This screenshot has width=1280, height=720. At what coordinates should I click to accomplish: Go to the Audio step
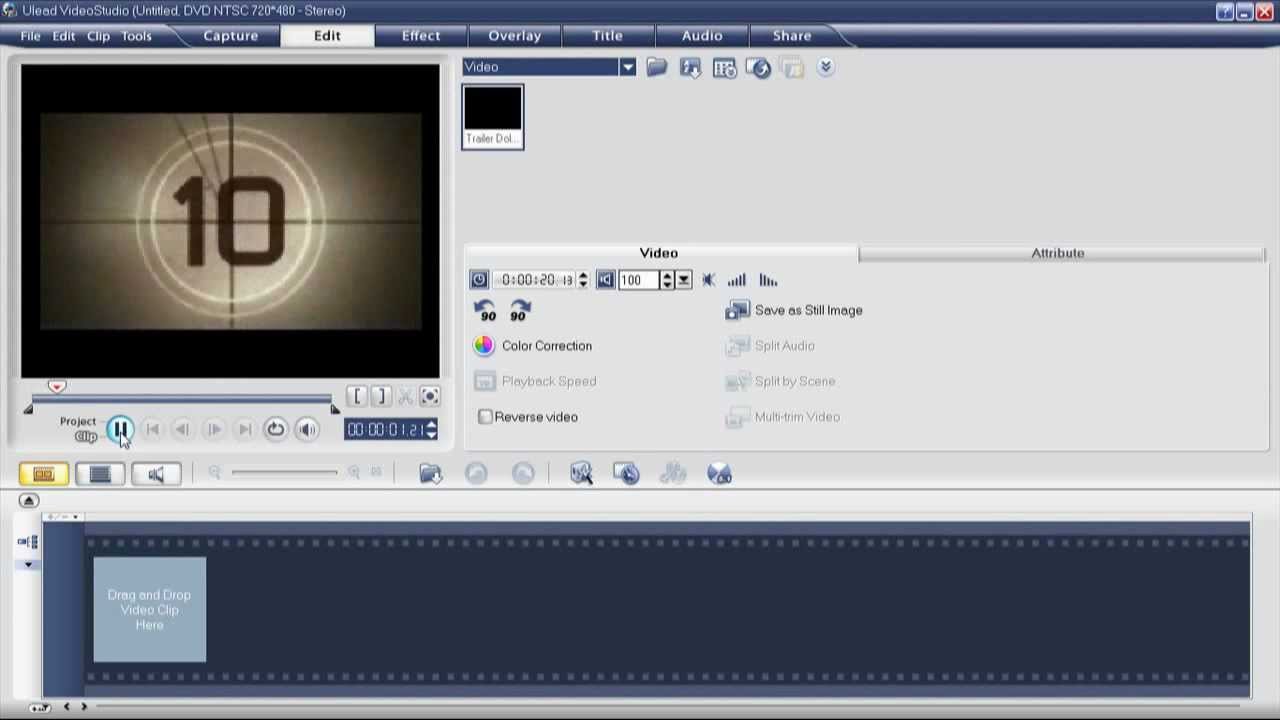pos(702,36)
